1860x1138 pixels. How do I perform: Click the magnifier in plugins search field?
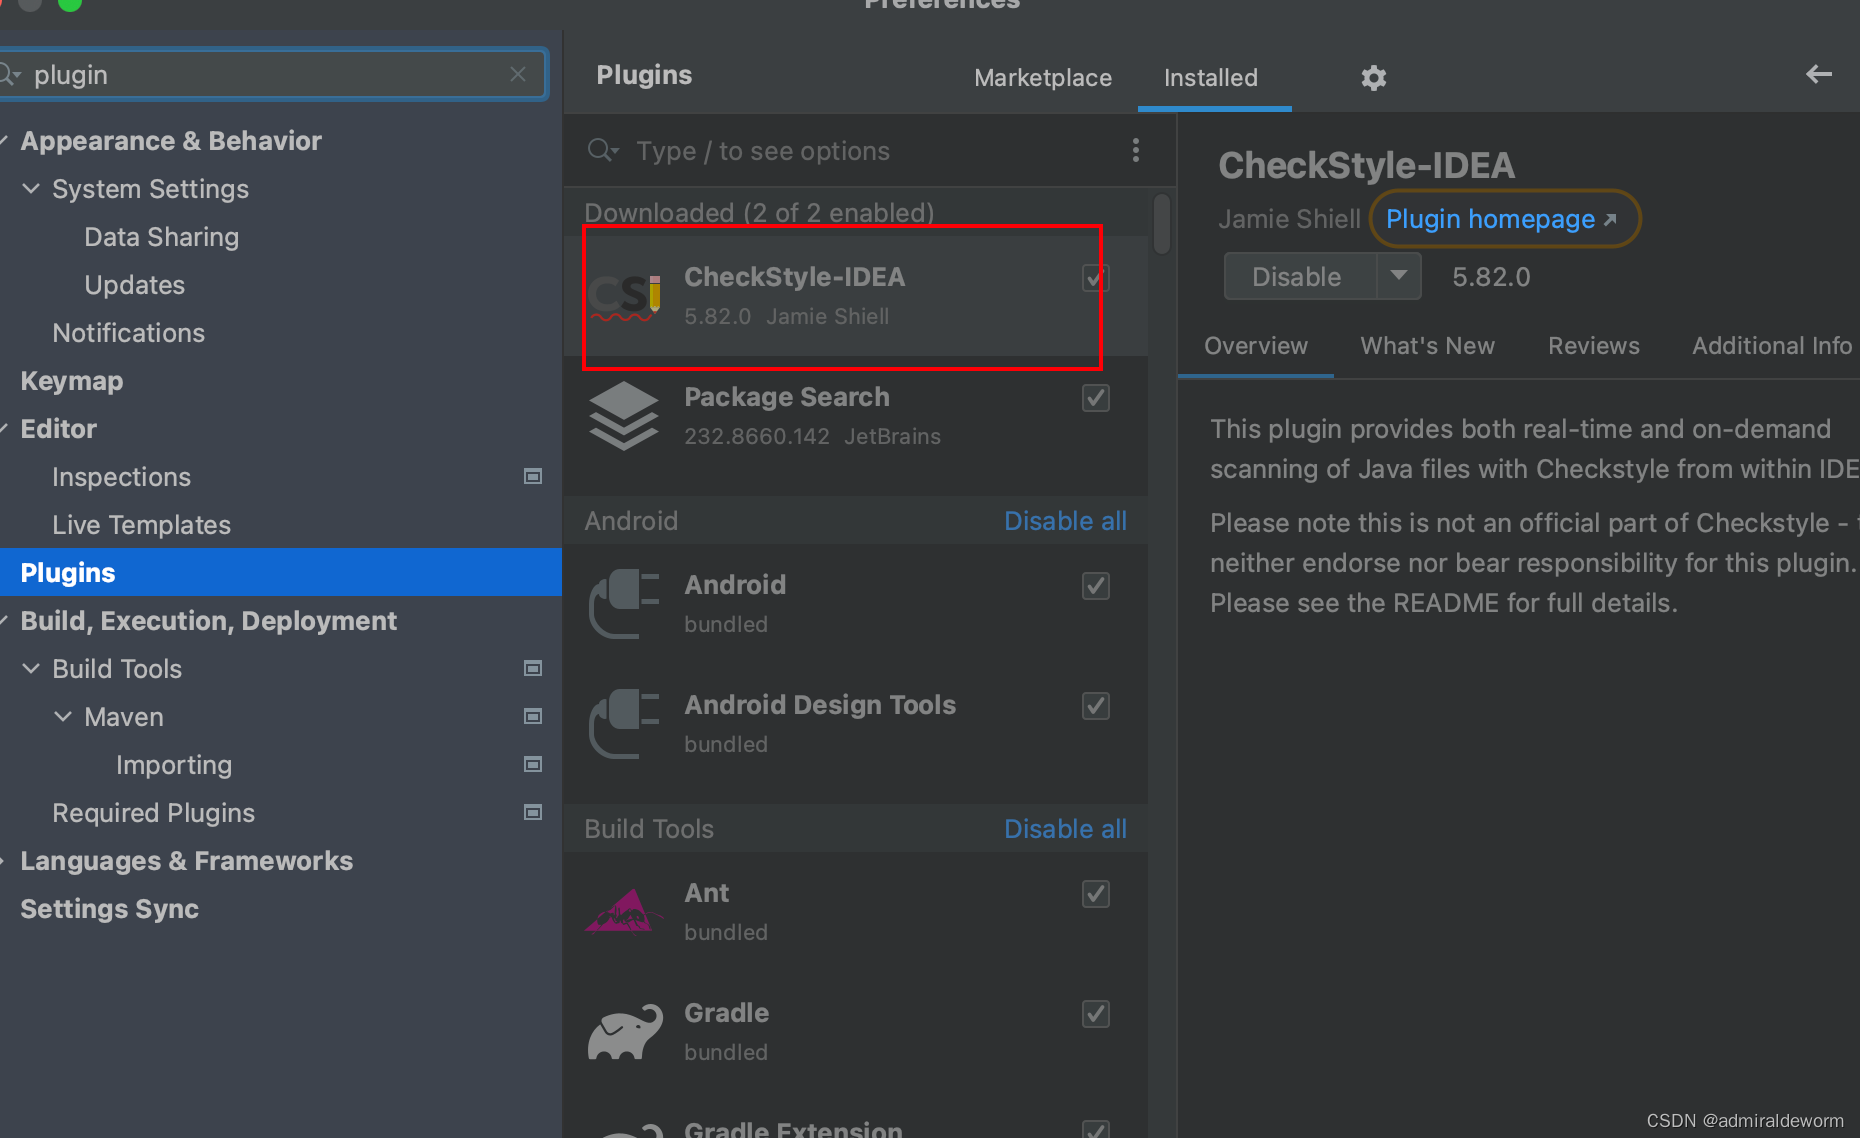(x=603, y=150)
